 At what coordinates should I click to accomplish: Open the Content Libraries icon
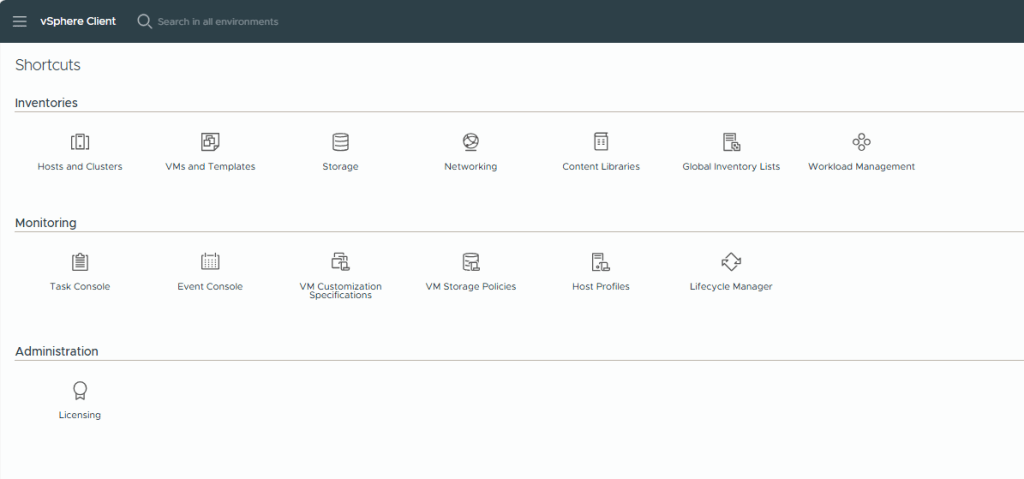tap(601, 142)
